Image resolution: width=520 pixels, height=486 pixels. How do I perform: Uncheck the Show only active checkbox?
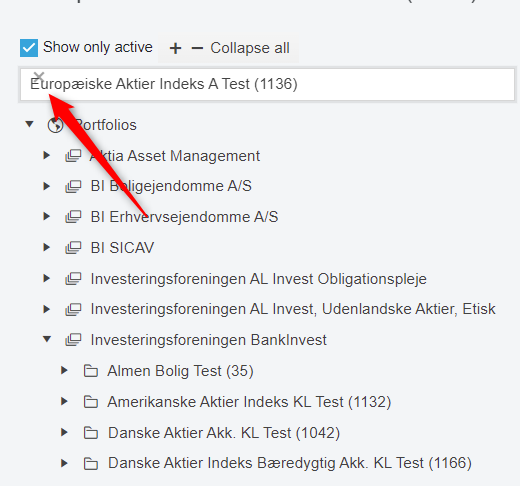[x=29, y=48]
